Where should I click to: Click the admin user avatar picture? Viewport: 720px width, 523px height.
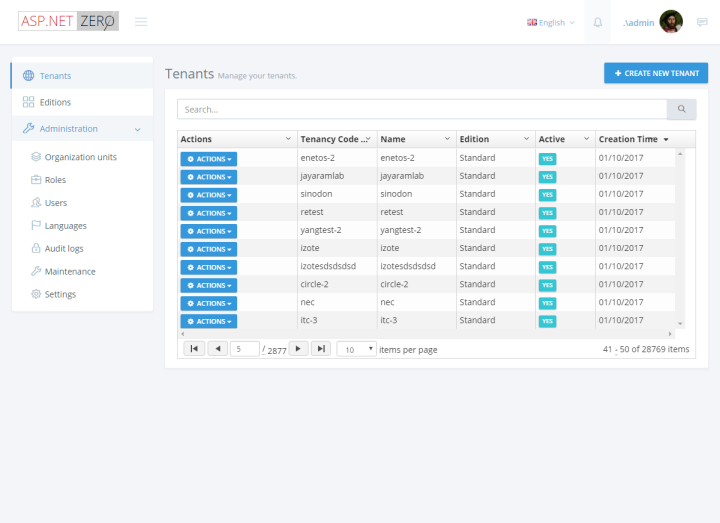coord(671,22)
